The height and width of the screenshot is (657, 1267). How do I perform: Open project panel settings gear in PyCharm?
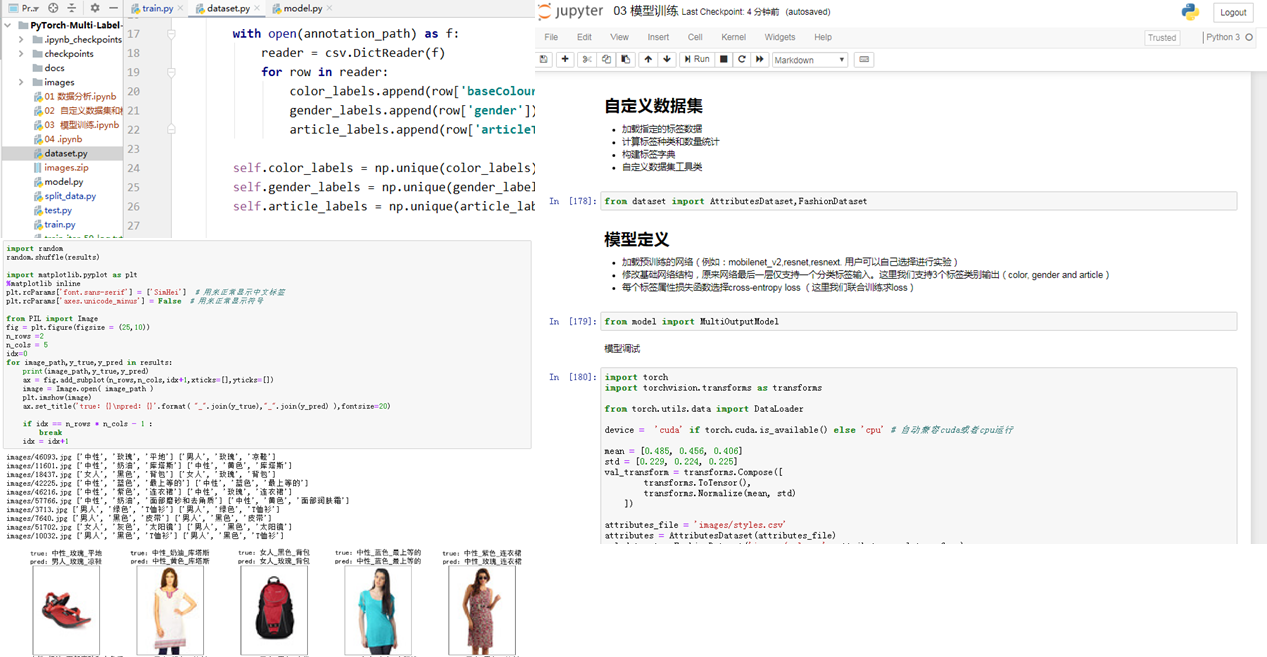(x=95, y=8)
